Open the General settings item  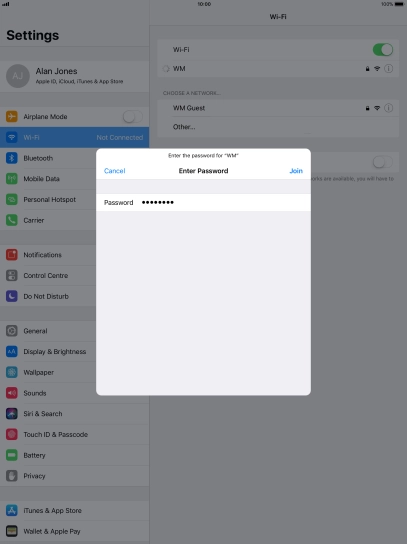pyautogui.click(x=48, y=331)
